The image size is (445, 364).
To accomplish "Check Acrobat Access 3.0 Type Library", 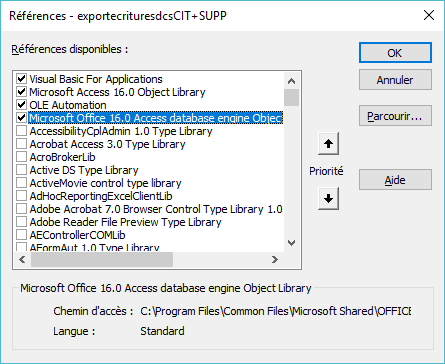I will coord(22,144).
